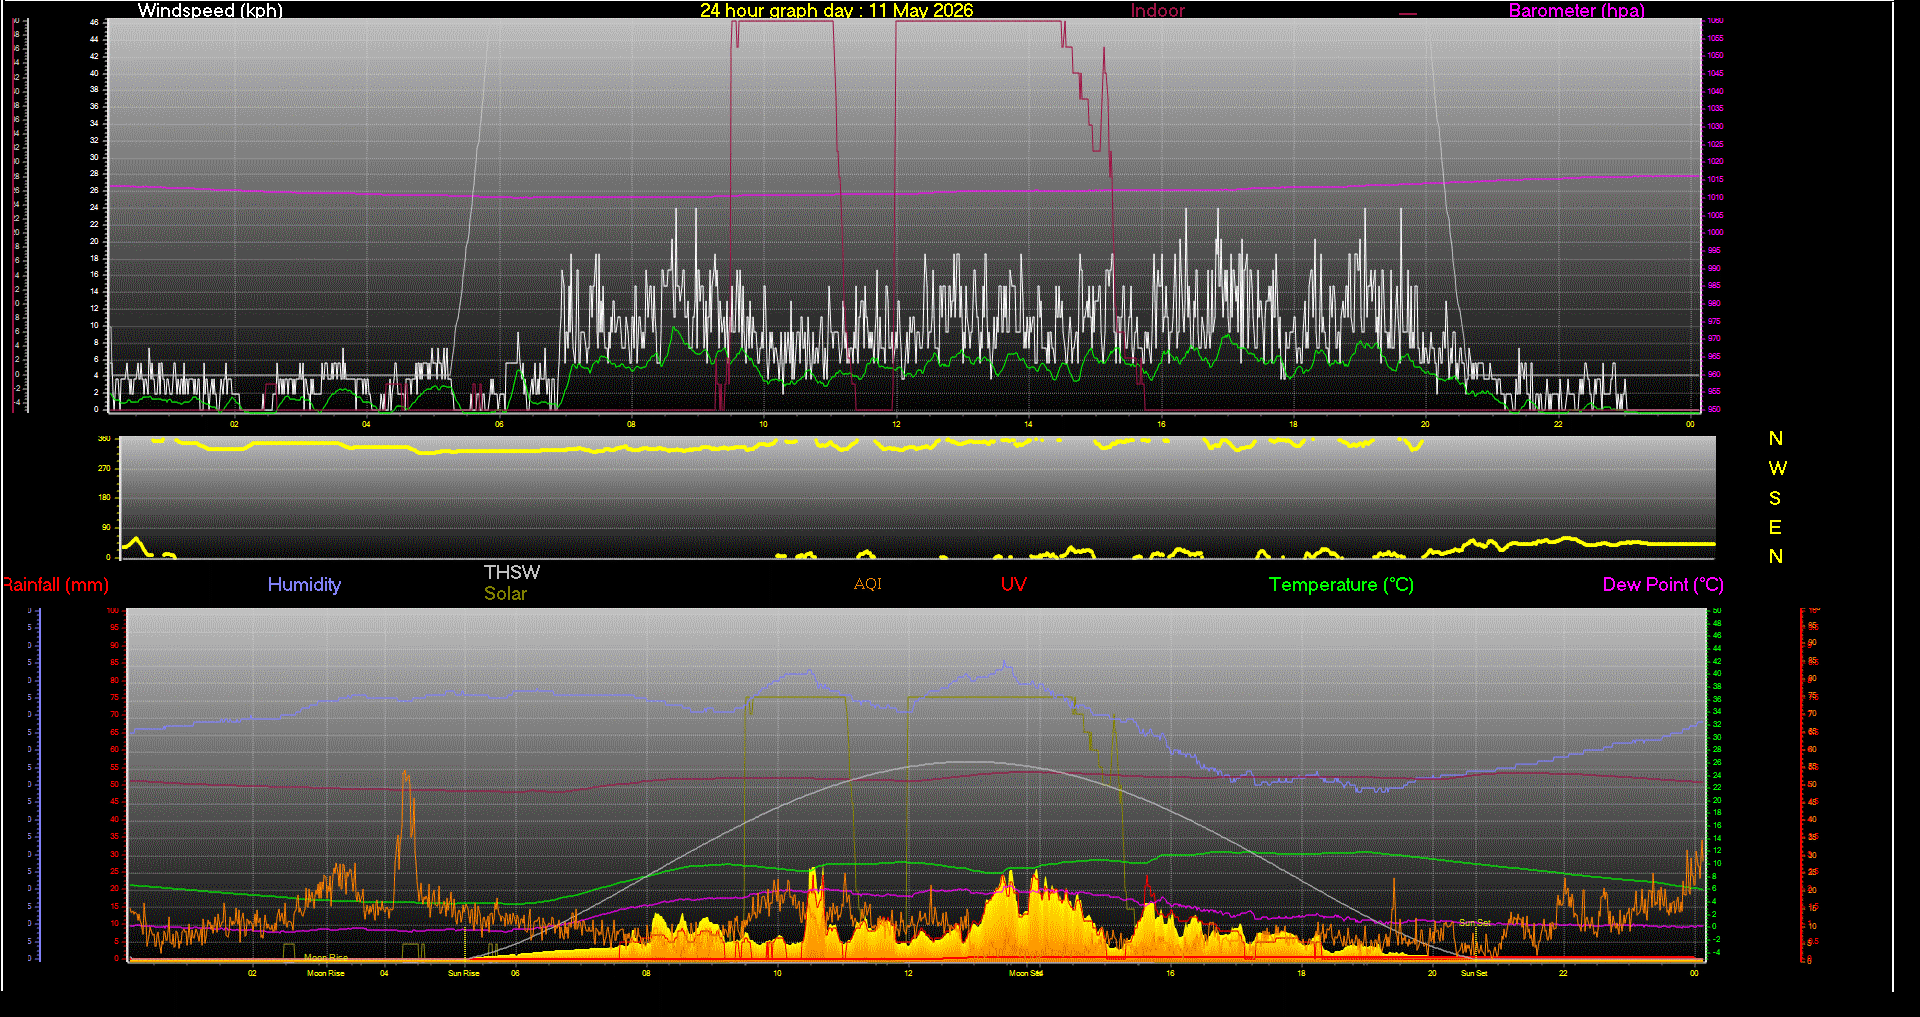Screen dimensions: 1920x1017
Task: Click hour '16' on the temperature chart axis
Action: pyautogui.click(x=1170, y=973)
